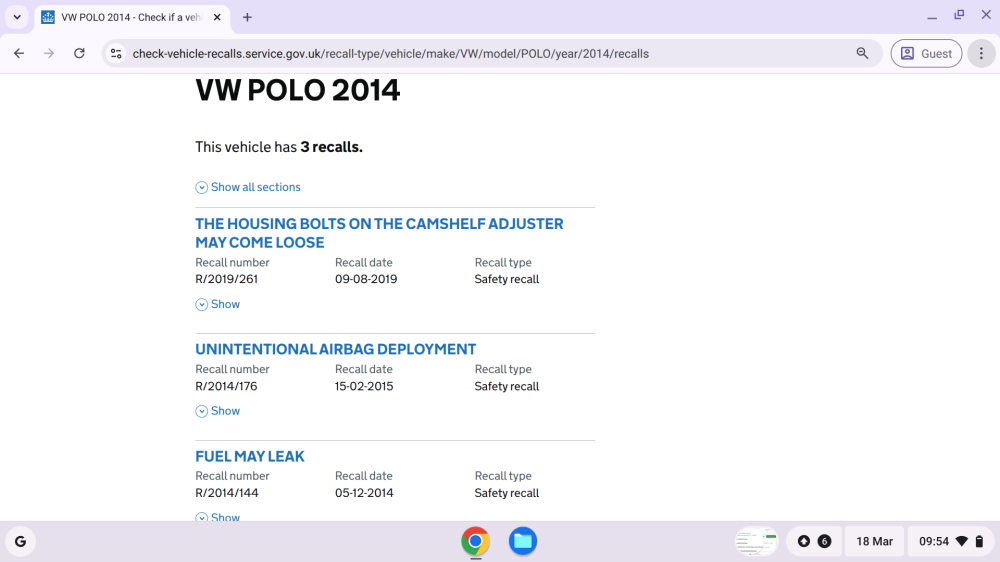This screenshot has width=1000, height=562.
Task: Click the battery status icon
Action: [980, 542]
